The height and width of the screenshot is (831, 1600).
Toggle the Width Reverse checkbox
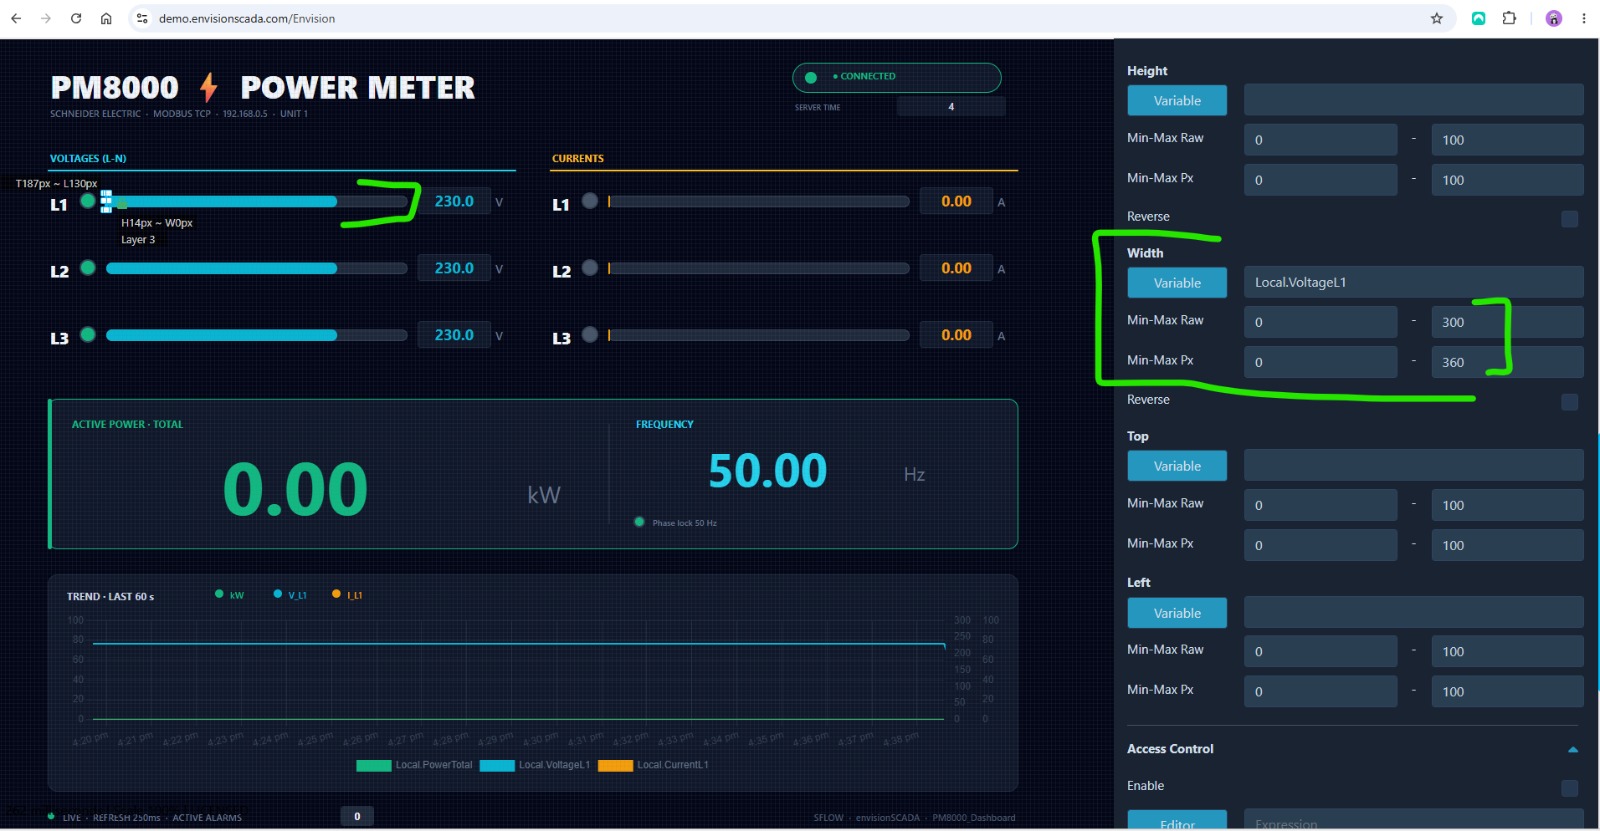coord(1570,401)
